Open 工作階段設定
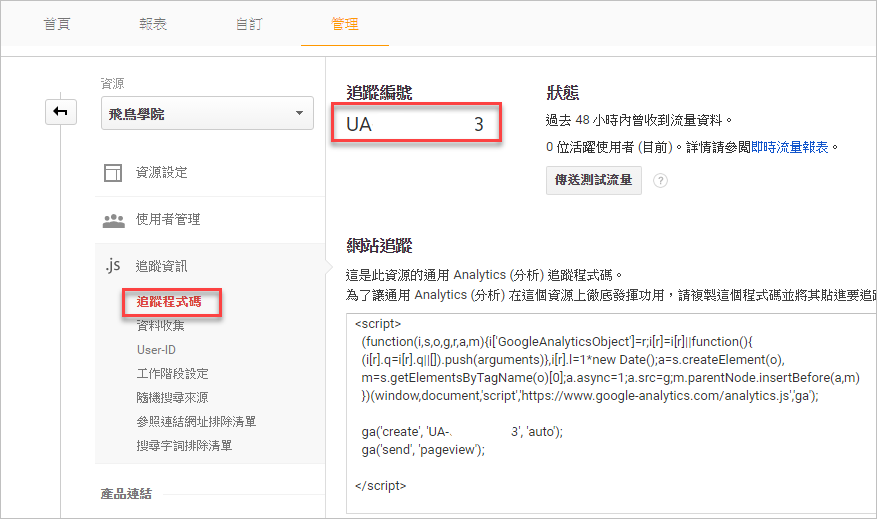Image resolution: width=877 pixels, height=519 pixels. click(x=172, y=374)
